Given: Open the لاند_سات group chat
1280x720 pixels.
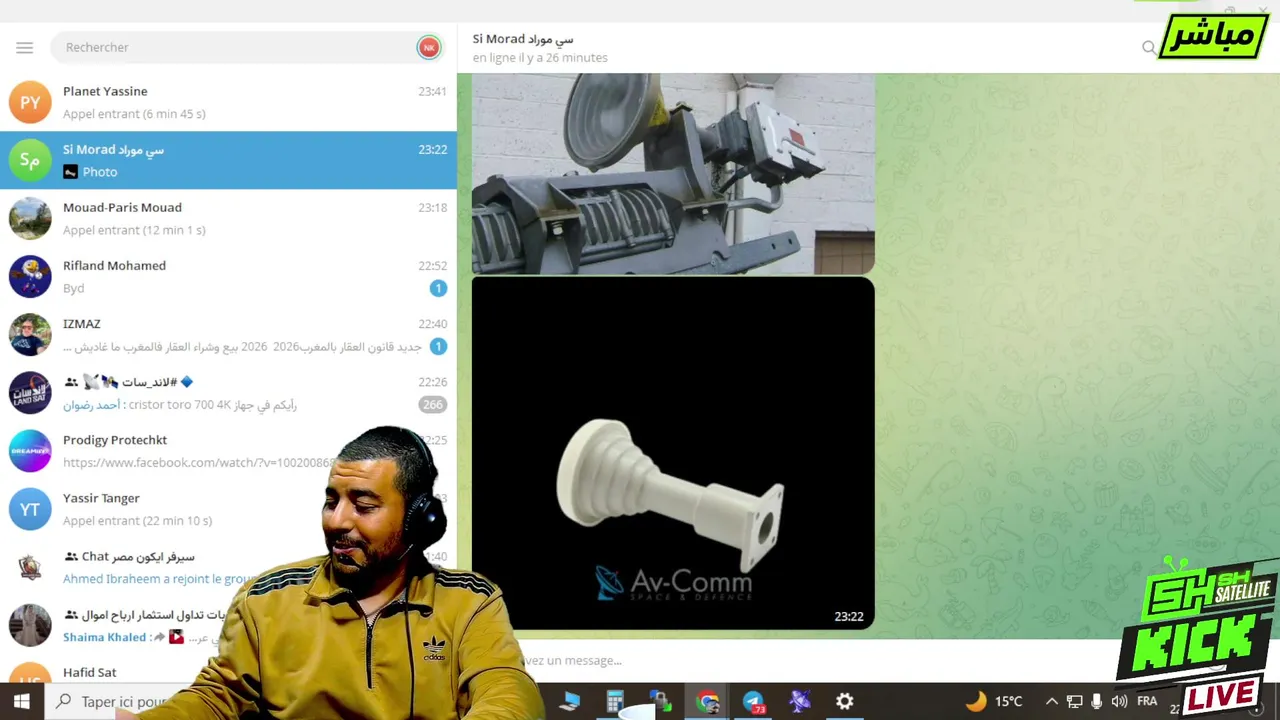Looking at the screenshot, I should pos(228,393).
